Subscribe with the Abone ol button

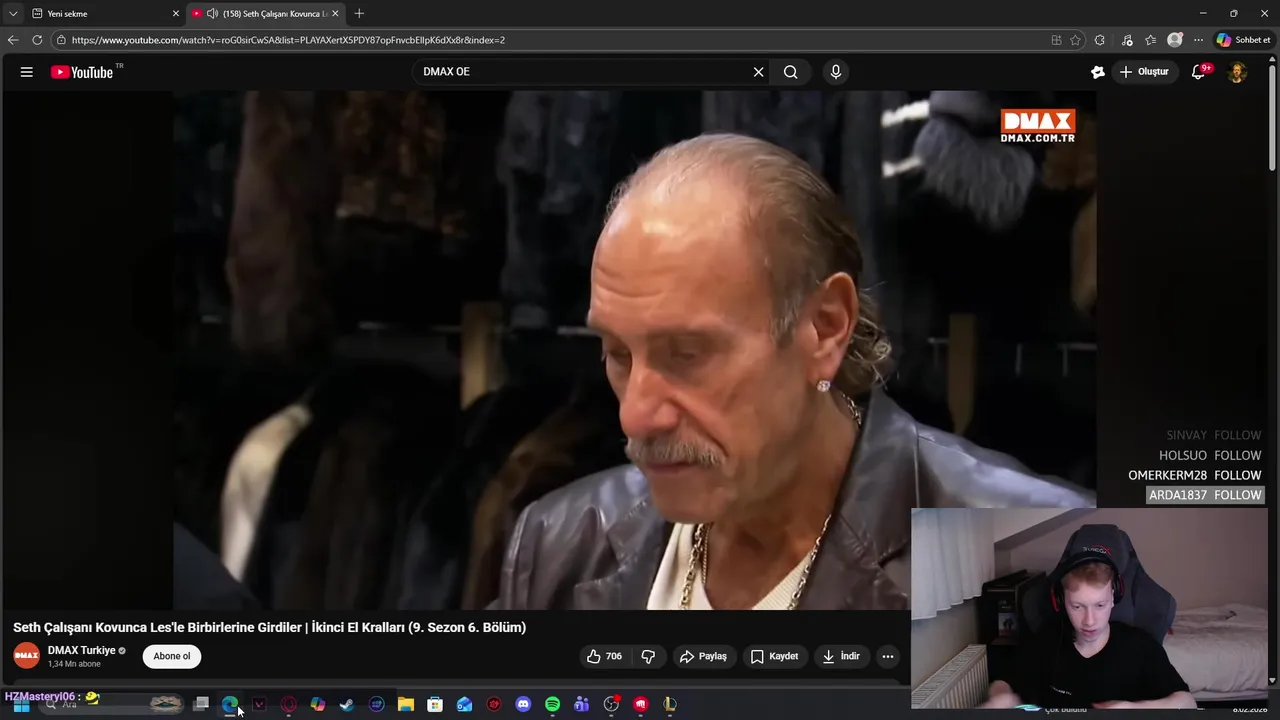click(171, 656)
